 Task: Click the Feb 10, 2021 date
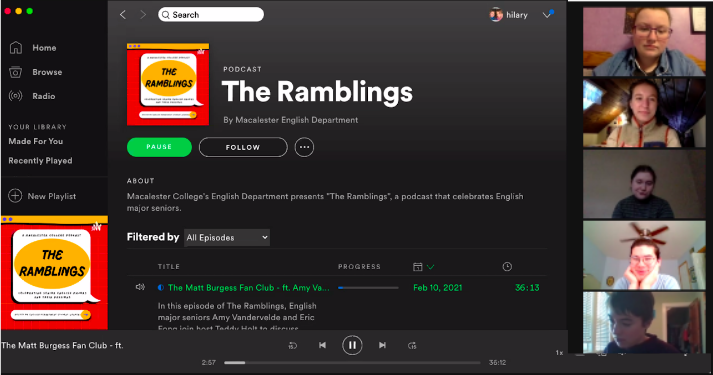(437, 288)
